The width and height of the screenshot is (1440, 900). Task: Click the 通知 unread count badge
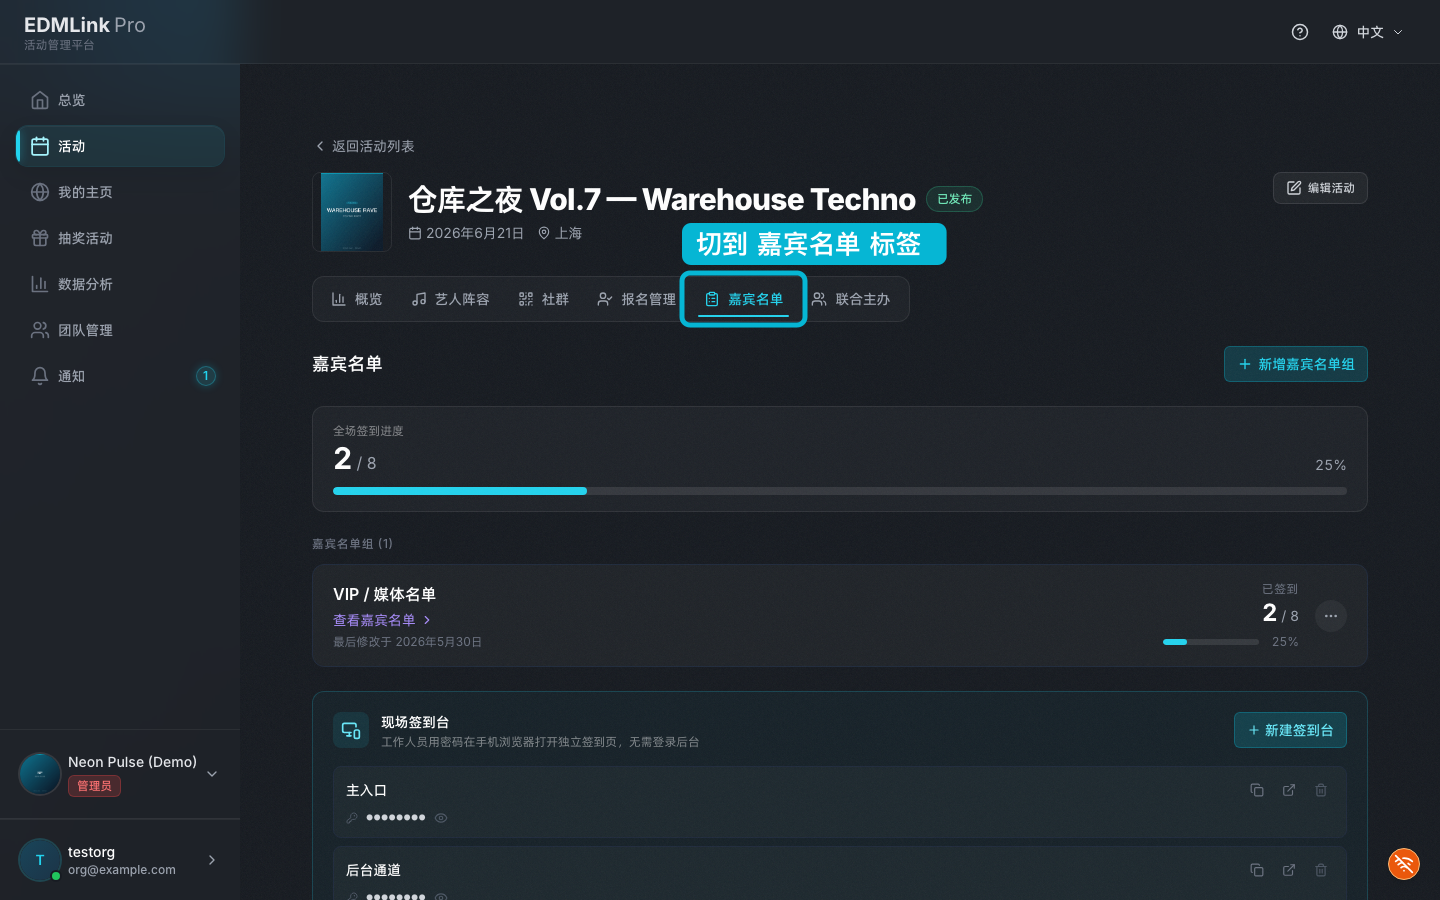205,376
